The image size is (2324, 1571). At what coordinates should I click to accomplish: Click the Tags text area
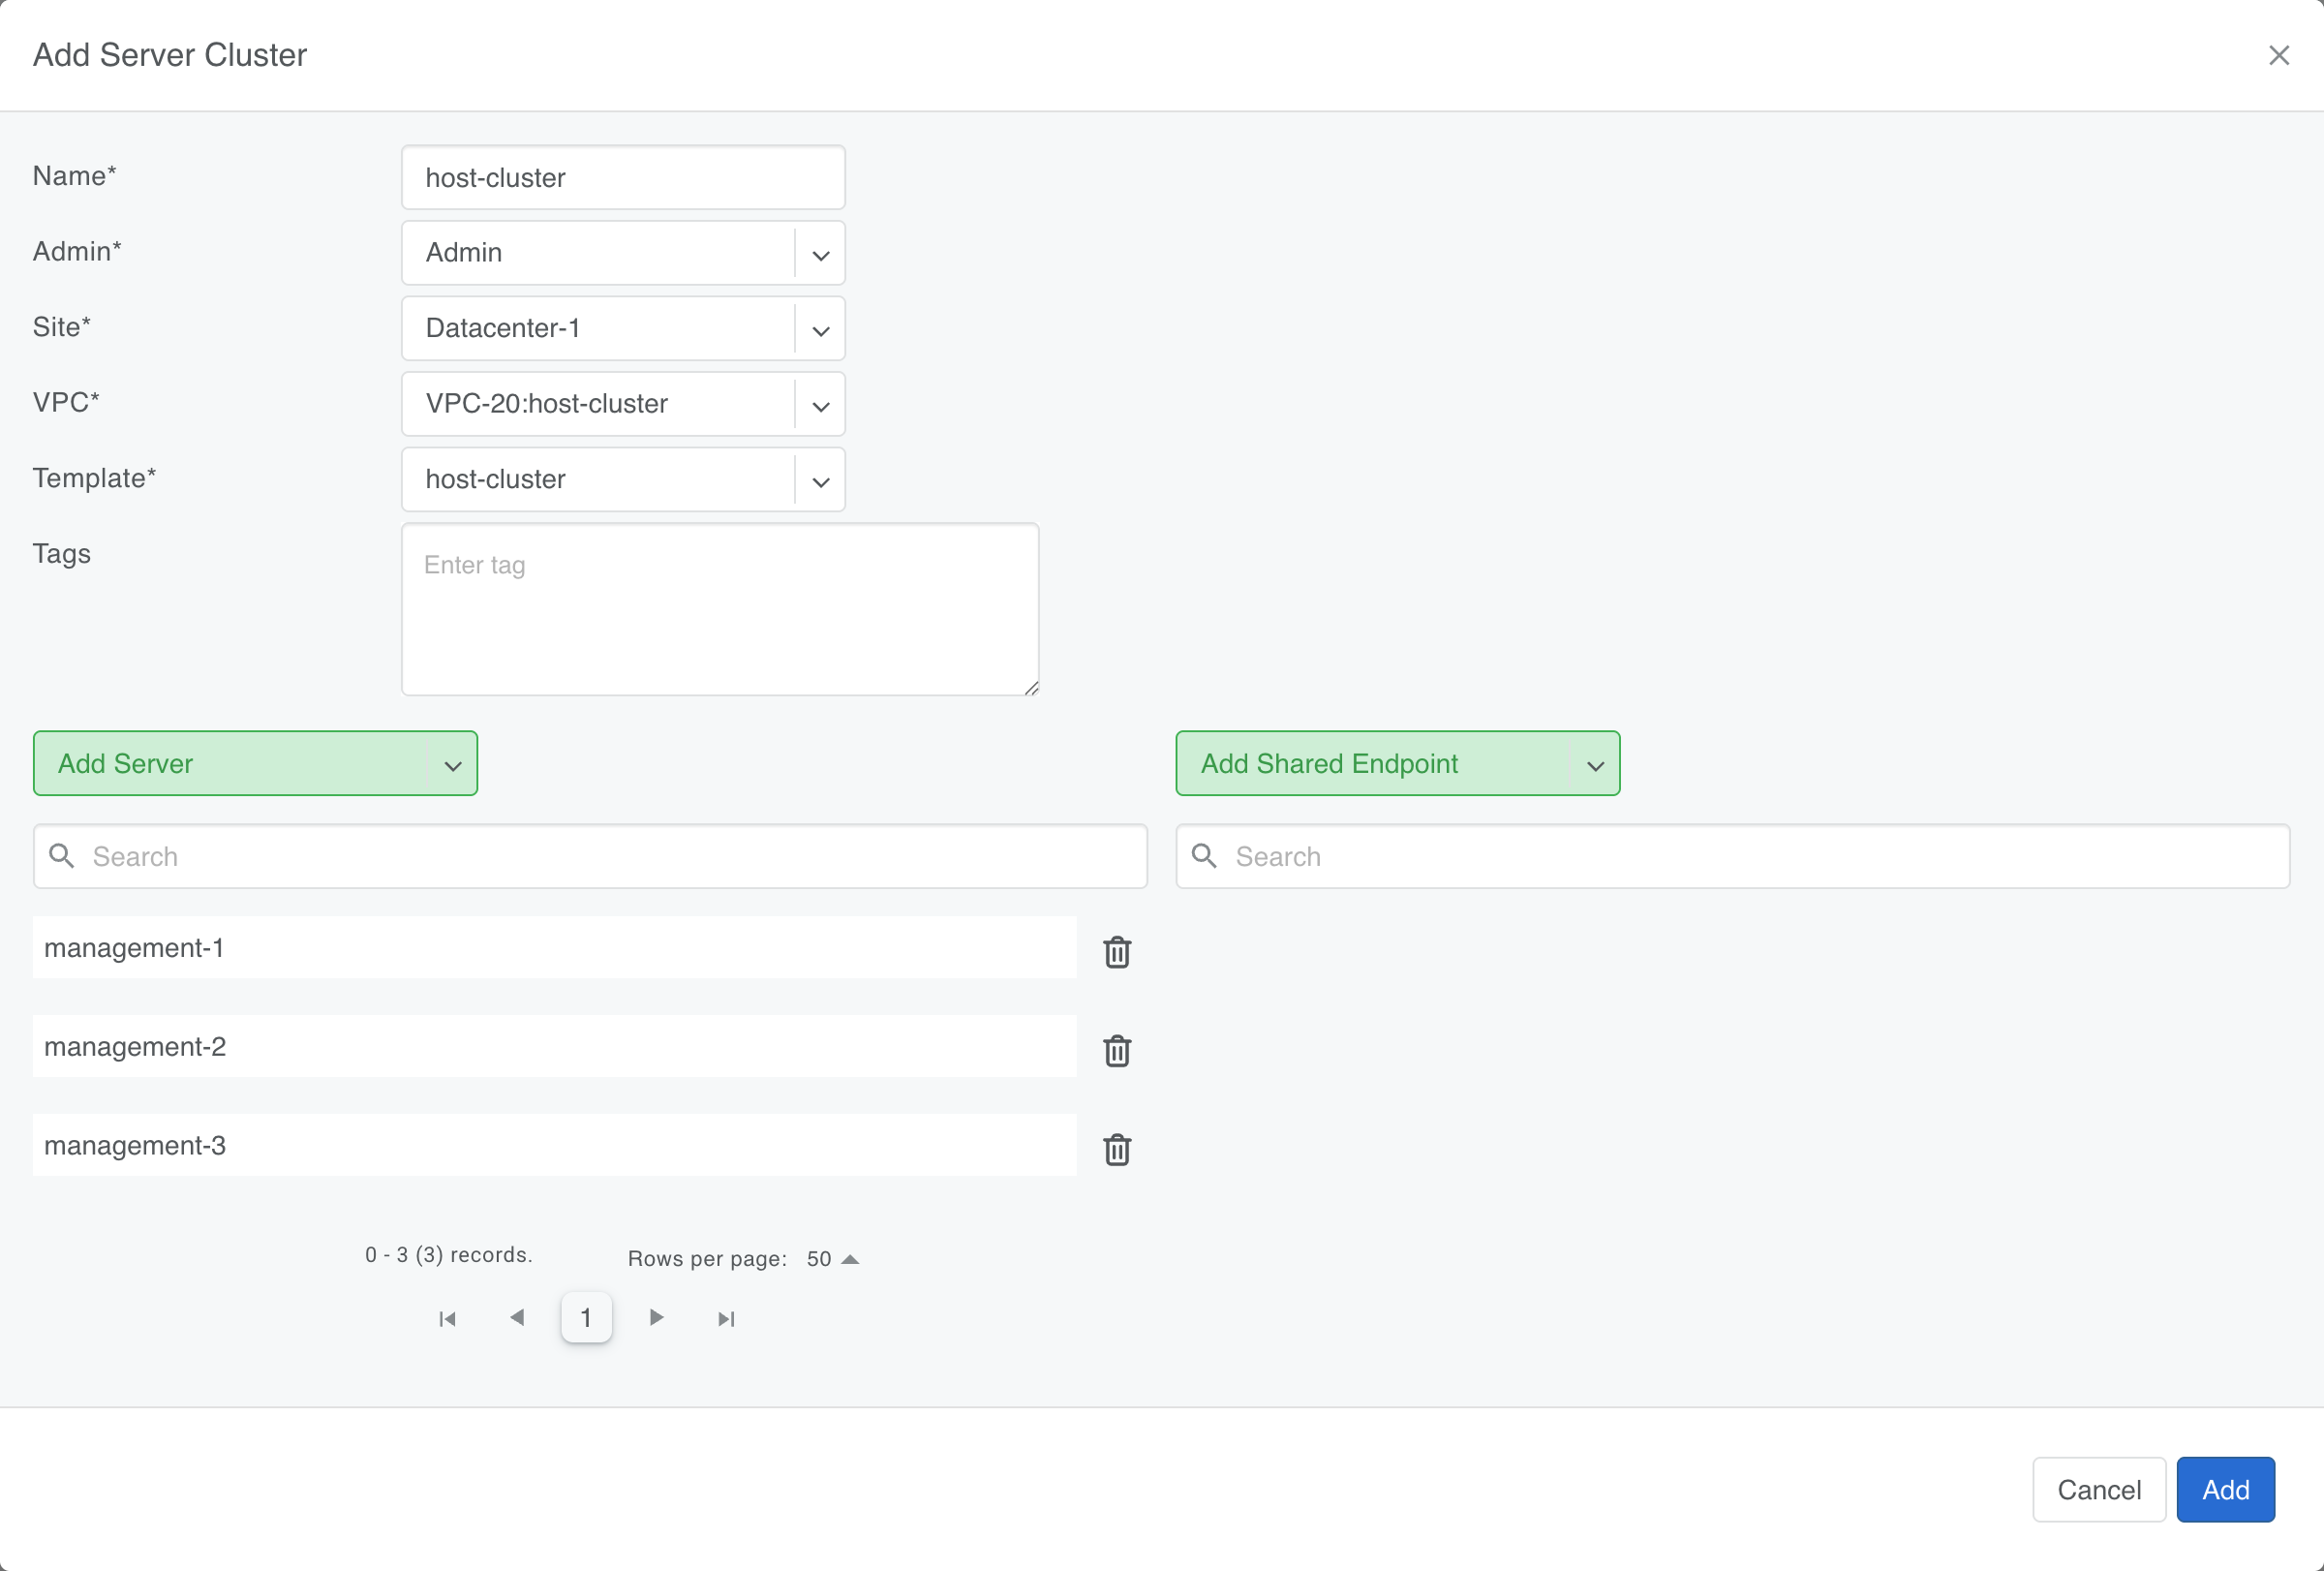(x=719, y=608)
